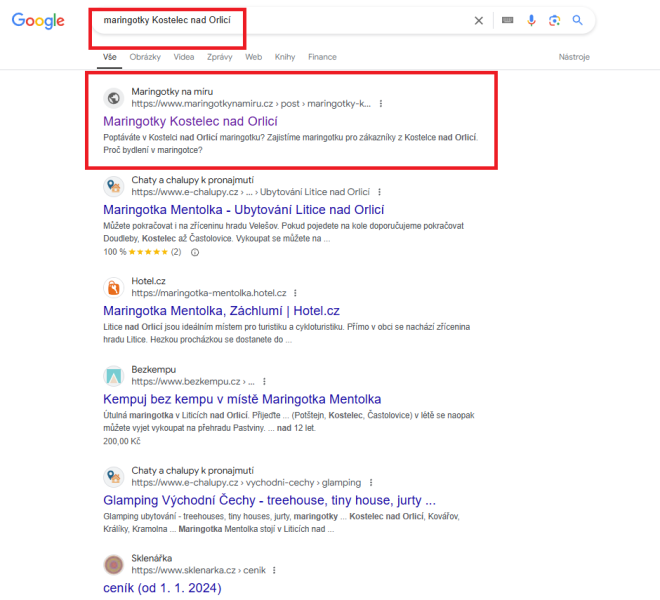Click the sklenarka.cz › cenik URL
This screenshot has width=660, height=600.
tap(199, 570)
